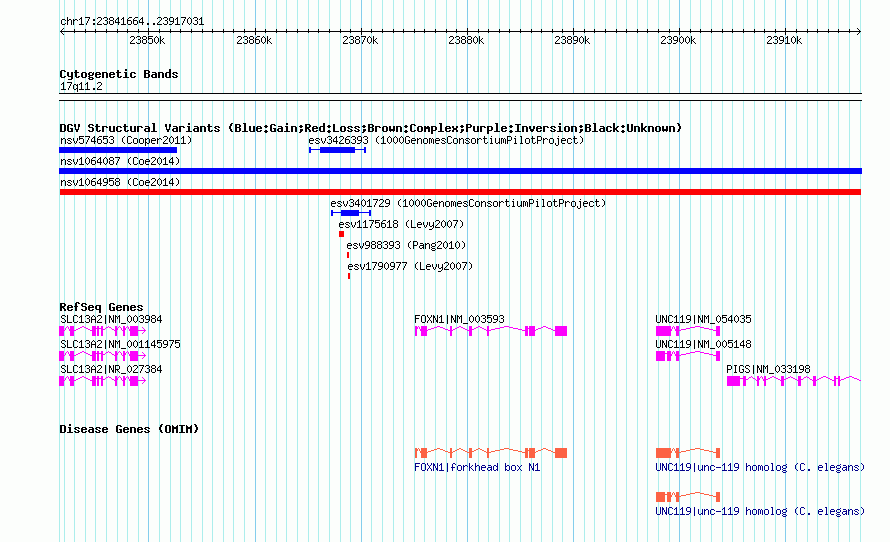The width and height of the screenshot is (890, 542).
Task: Open the esv988393 (Pang2010) variant label
Action: click(x=406, y=245)
